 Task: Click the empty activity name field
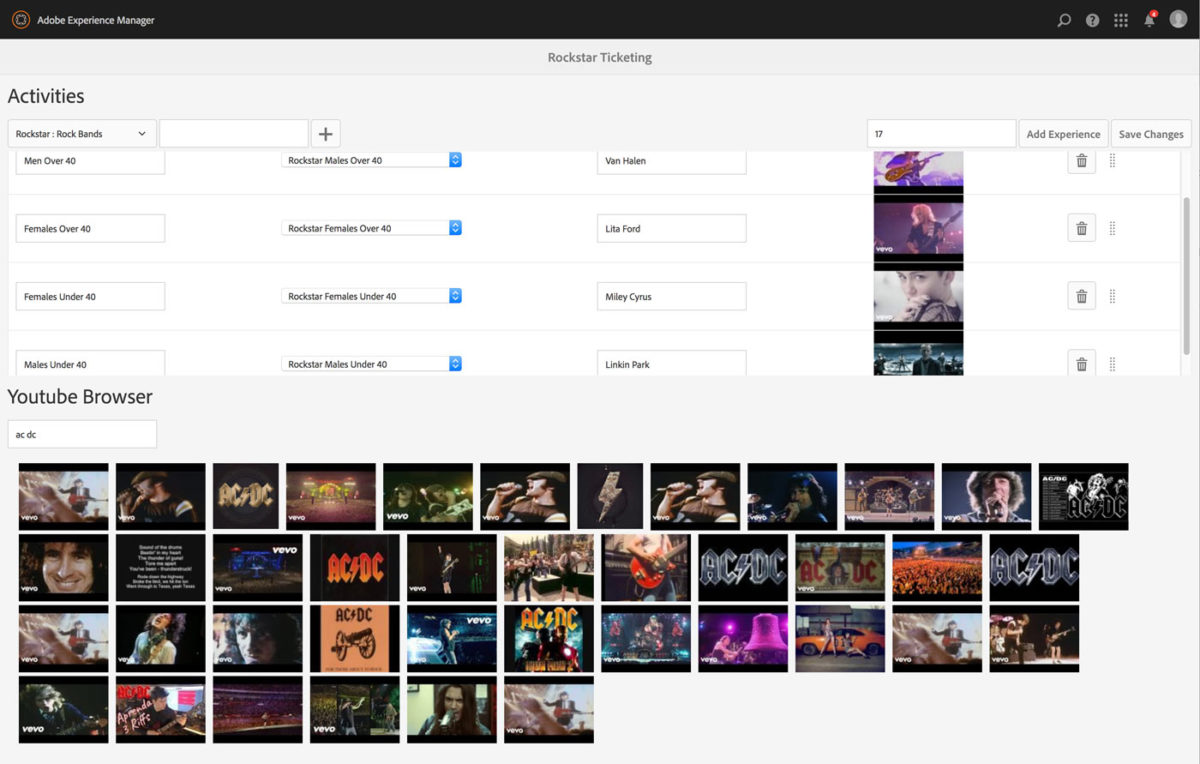[234, 134]
